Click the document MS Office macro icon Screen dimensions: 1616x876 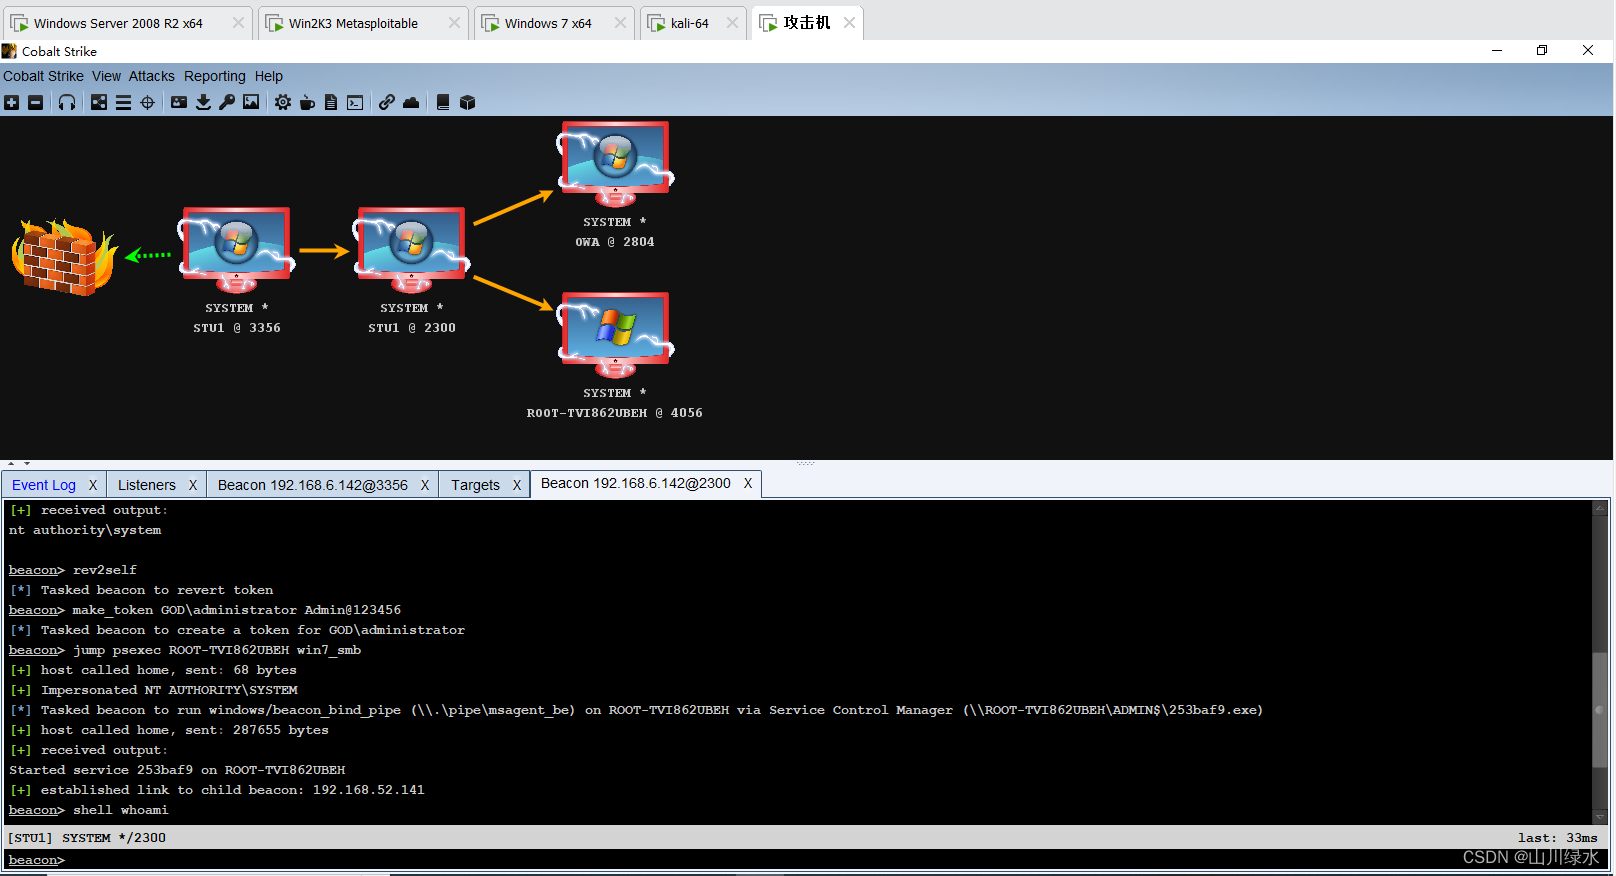pyautogui.click(x=331, y=102)
